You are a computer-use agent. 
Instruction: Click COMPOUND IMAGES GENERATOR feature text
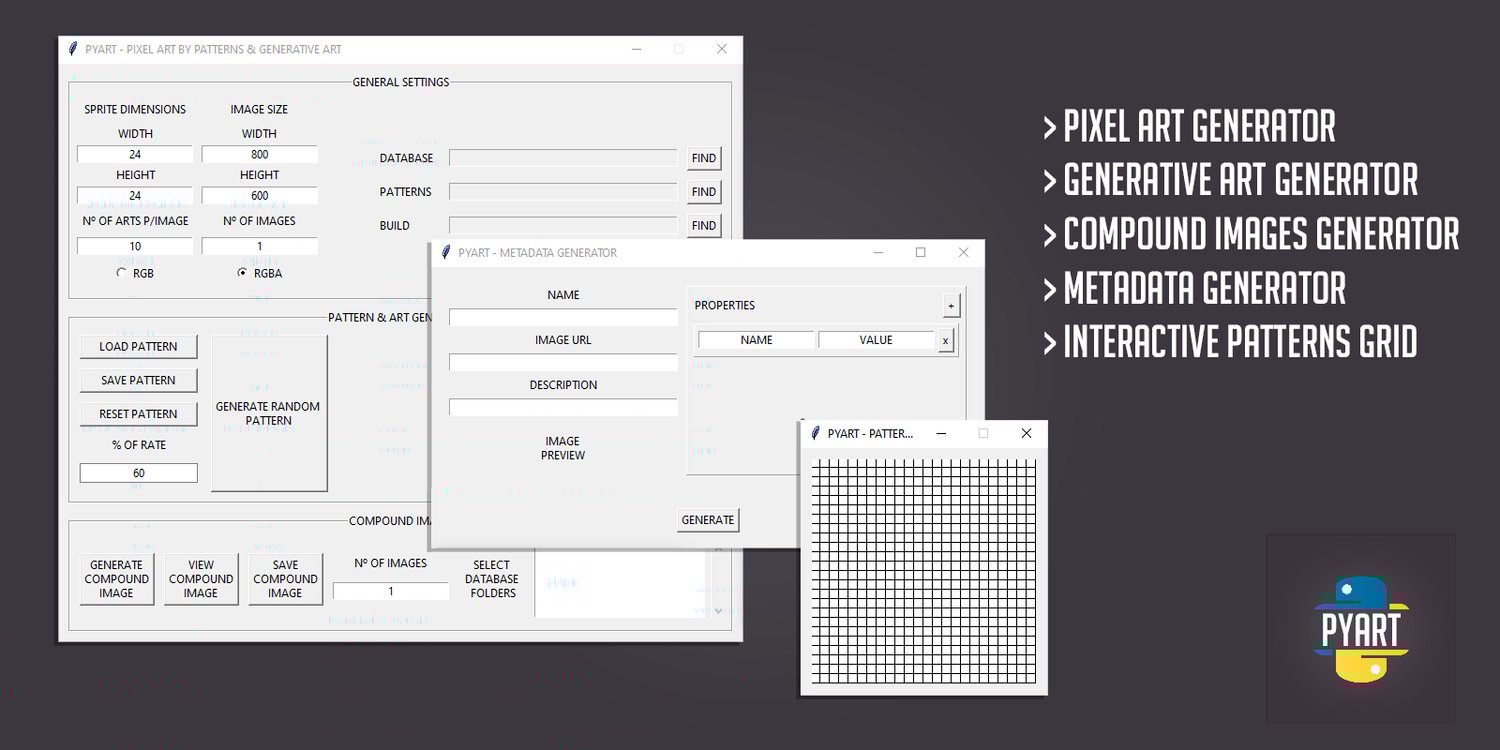coord(1261,235)
